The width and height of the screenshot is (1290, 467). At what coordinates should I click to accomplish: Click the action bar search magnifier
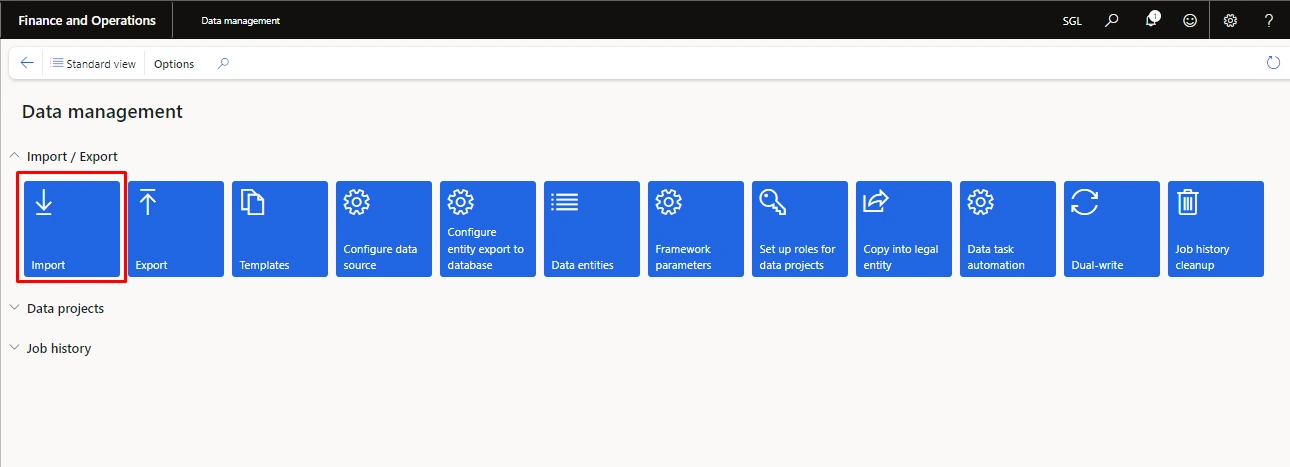(223, 63)
